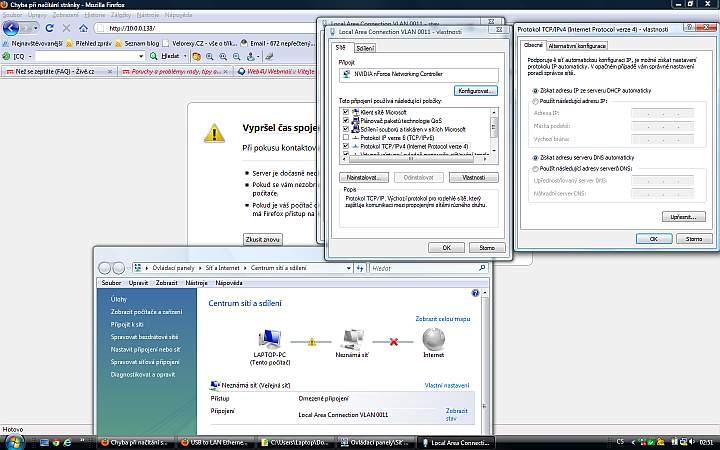Launch Internet Explorer from quick launch
Image resolution: width=720 pixels, height=450 pixels.
68,443
